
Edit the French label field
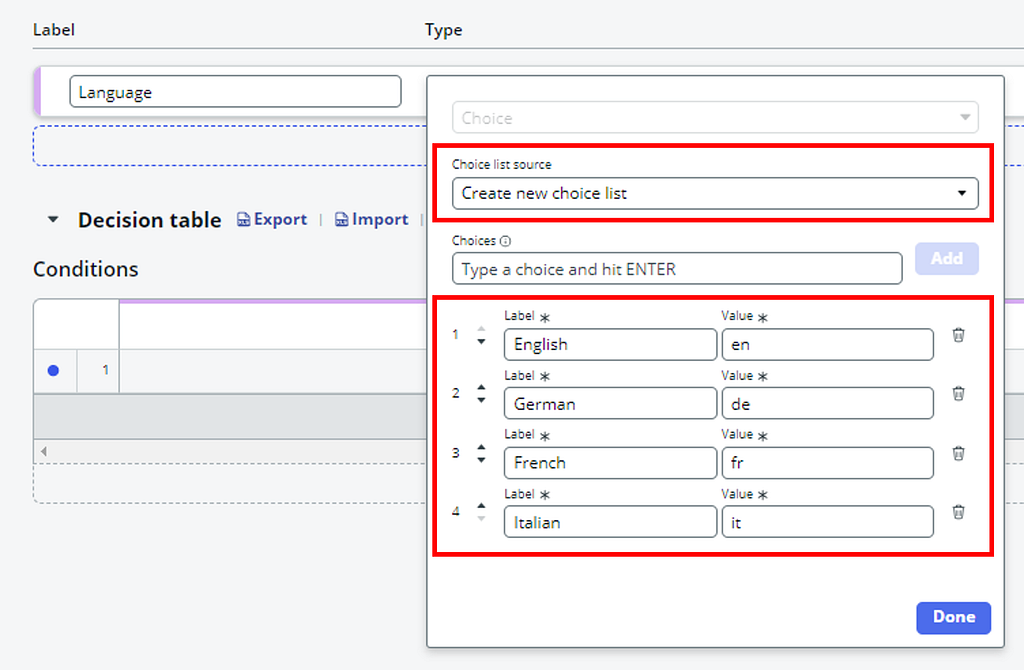pos(610,463)
